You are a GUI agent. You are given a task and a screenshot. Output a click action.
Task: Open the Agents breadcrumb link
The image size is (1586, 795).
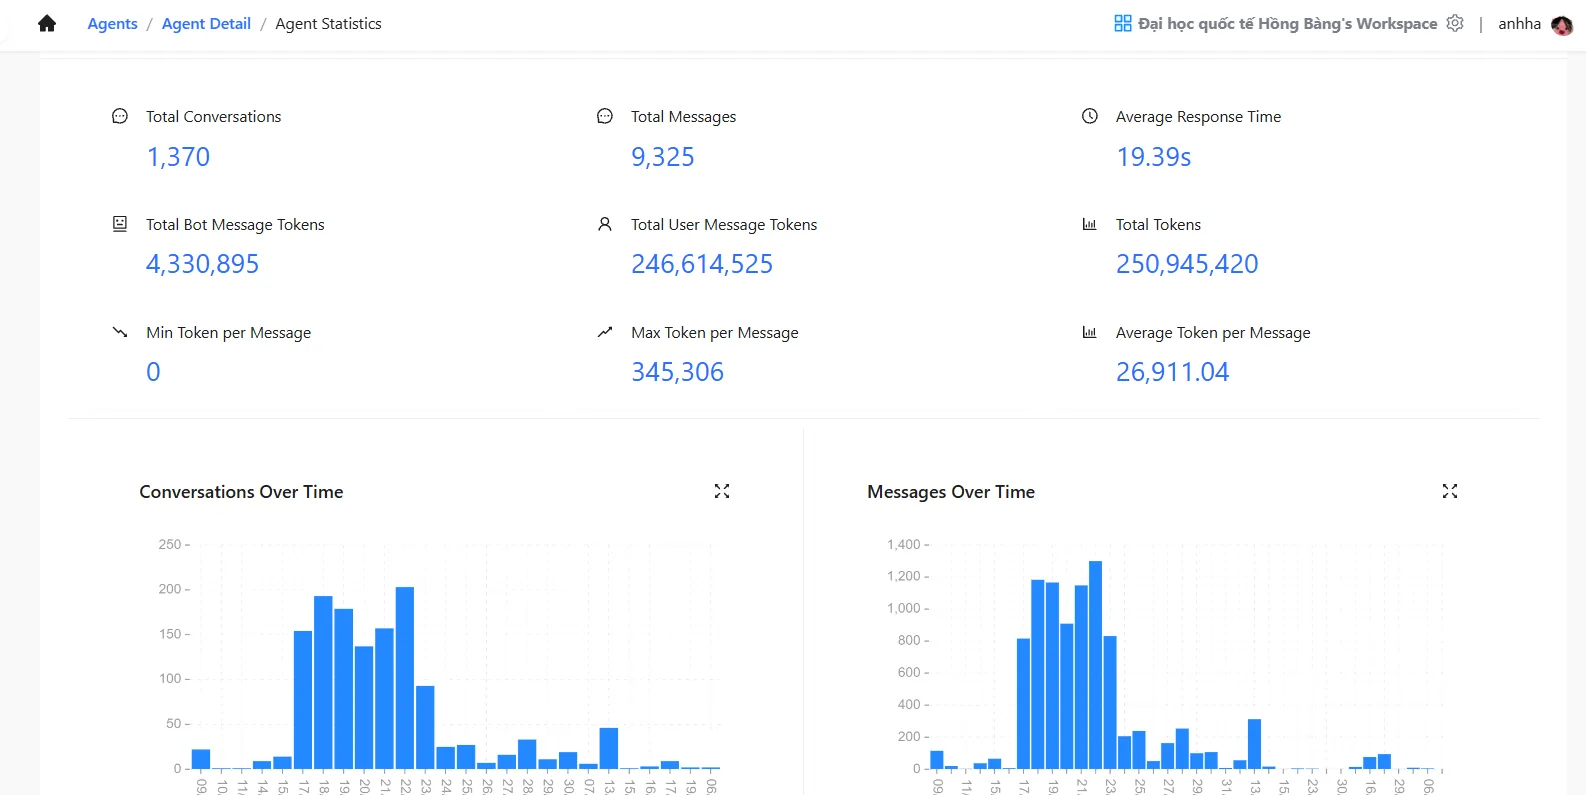click(x=112, y=24)
